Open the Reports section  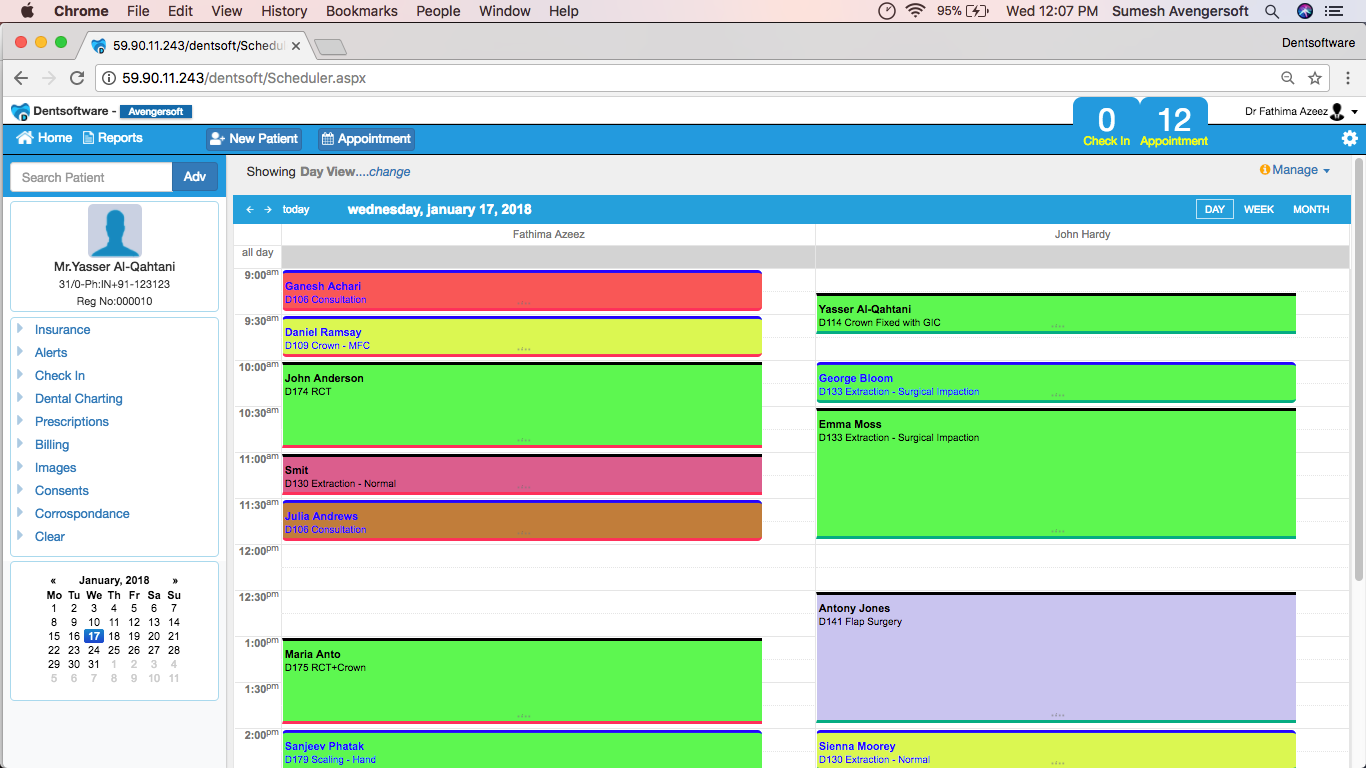point(112,137)
